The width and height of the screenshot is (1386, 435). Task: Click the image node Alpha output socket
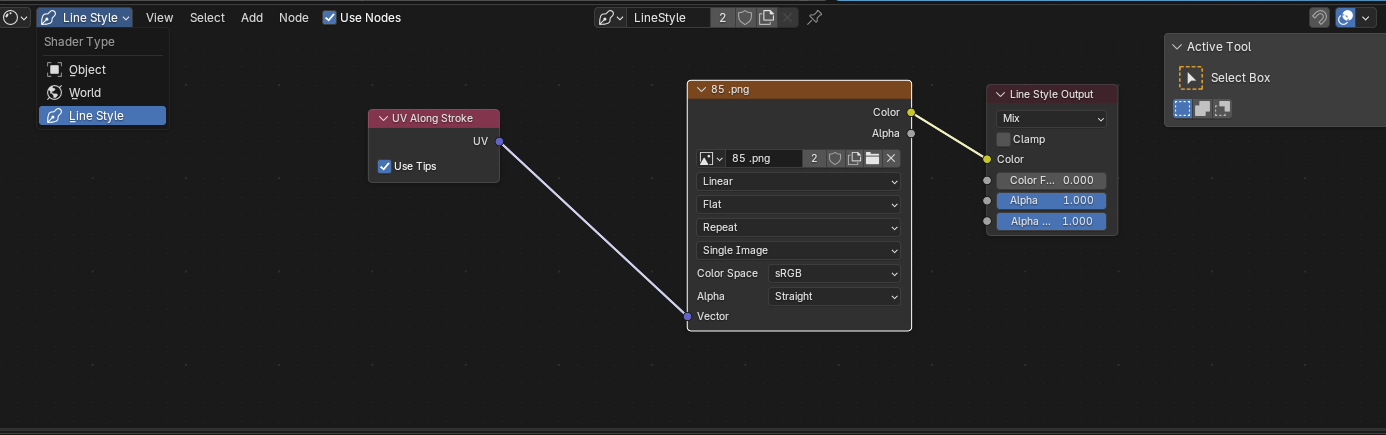click(x=911, y=133)
